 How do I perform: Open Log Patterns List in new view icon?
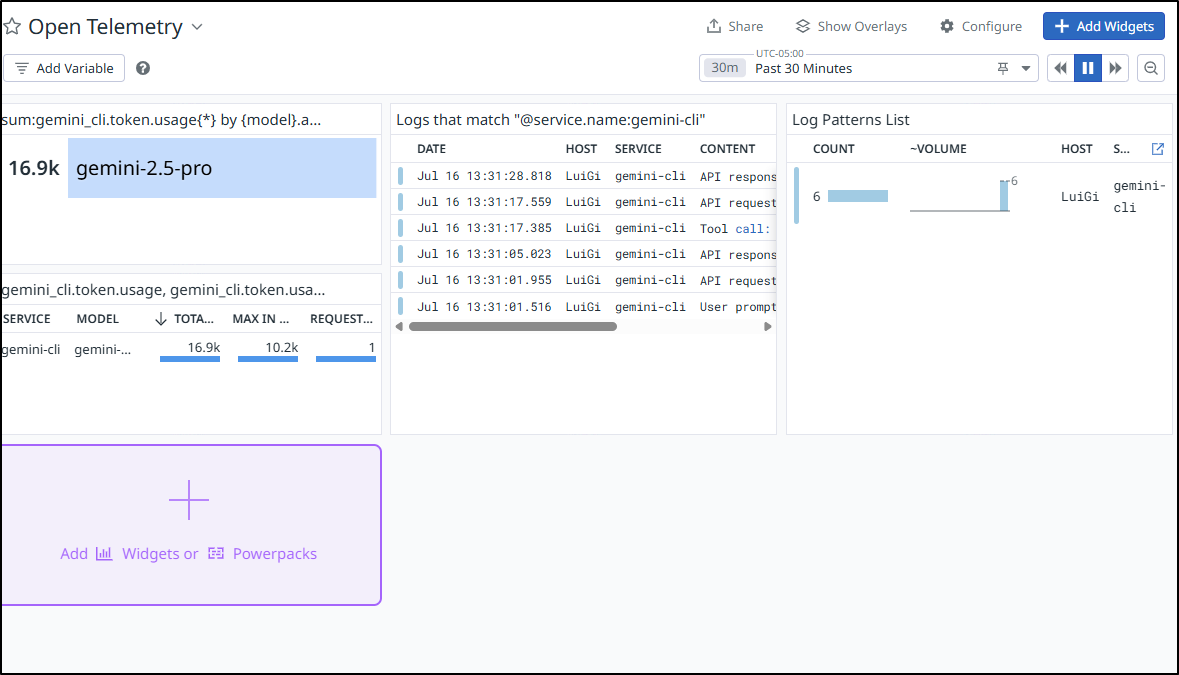1158,149
